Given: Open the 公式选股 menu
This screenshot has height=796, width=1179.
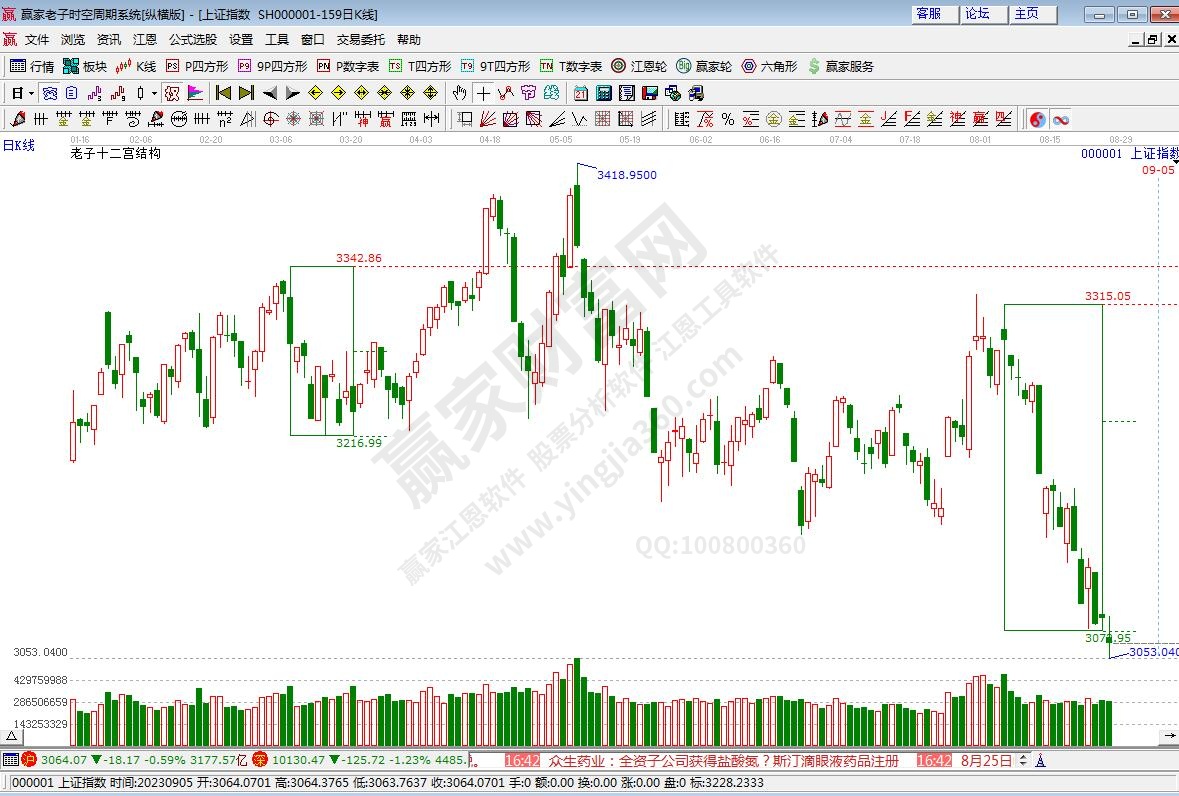Looking at the screenshot, I should coord(192,40).
